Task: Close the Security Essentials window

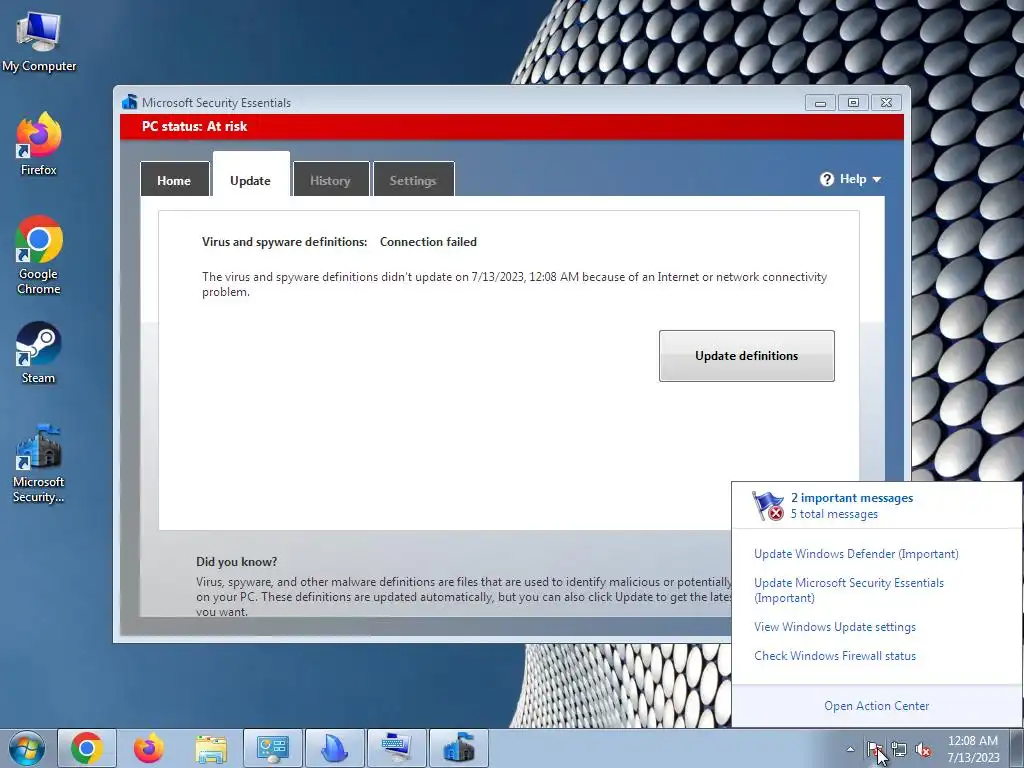Action: (886, 103)
